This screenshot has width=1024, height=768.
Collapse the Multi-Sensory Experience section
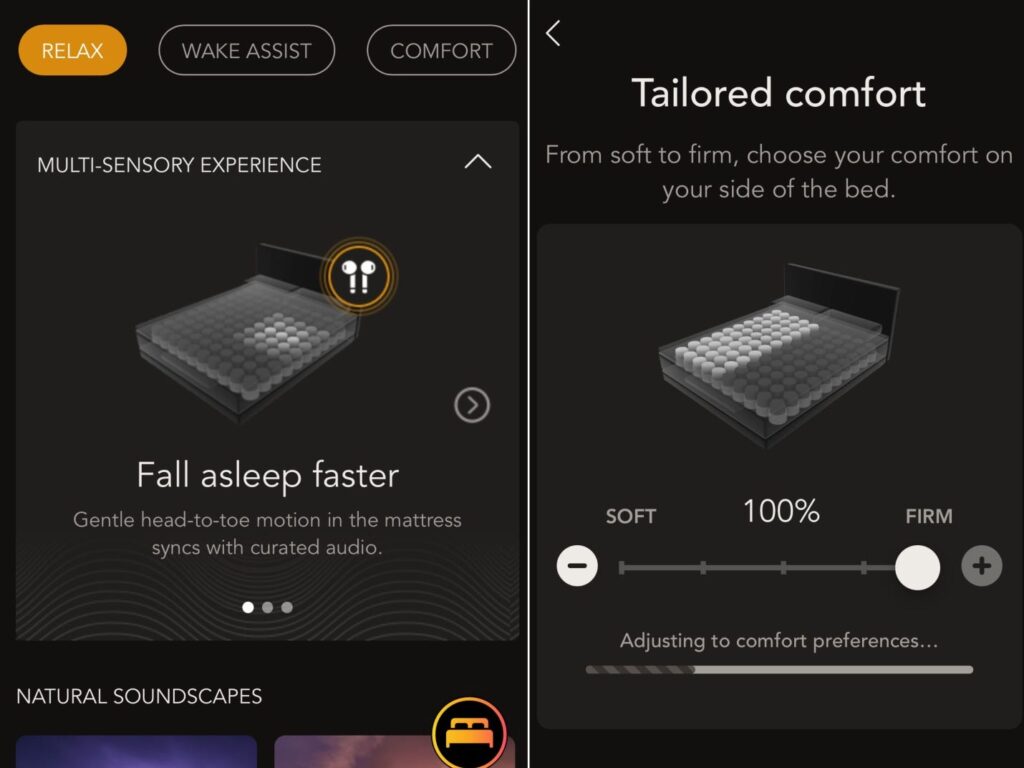(477, 162)
